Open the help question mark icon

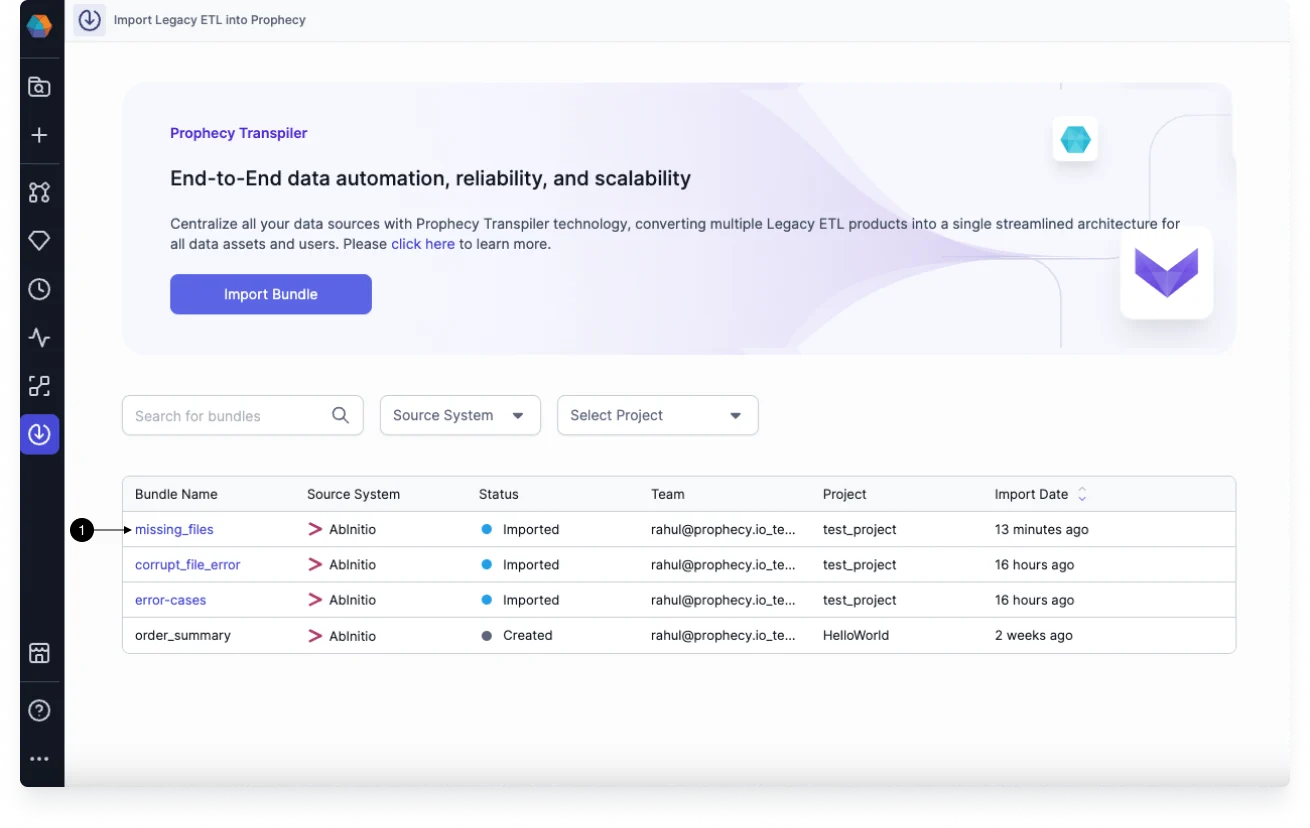coord(39,710)
